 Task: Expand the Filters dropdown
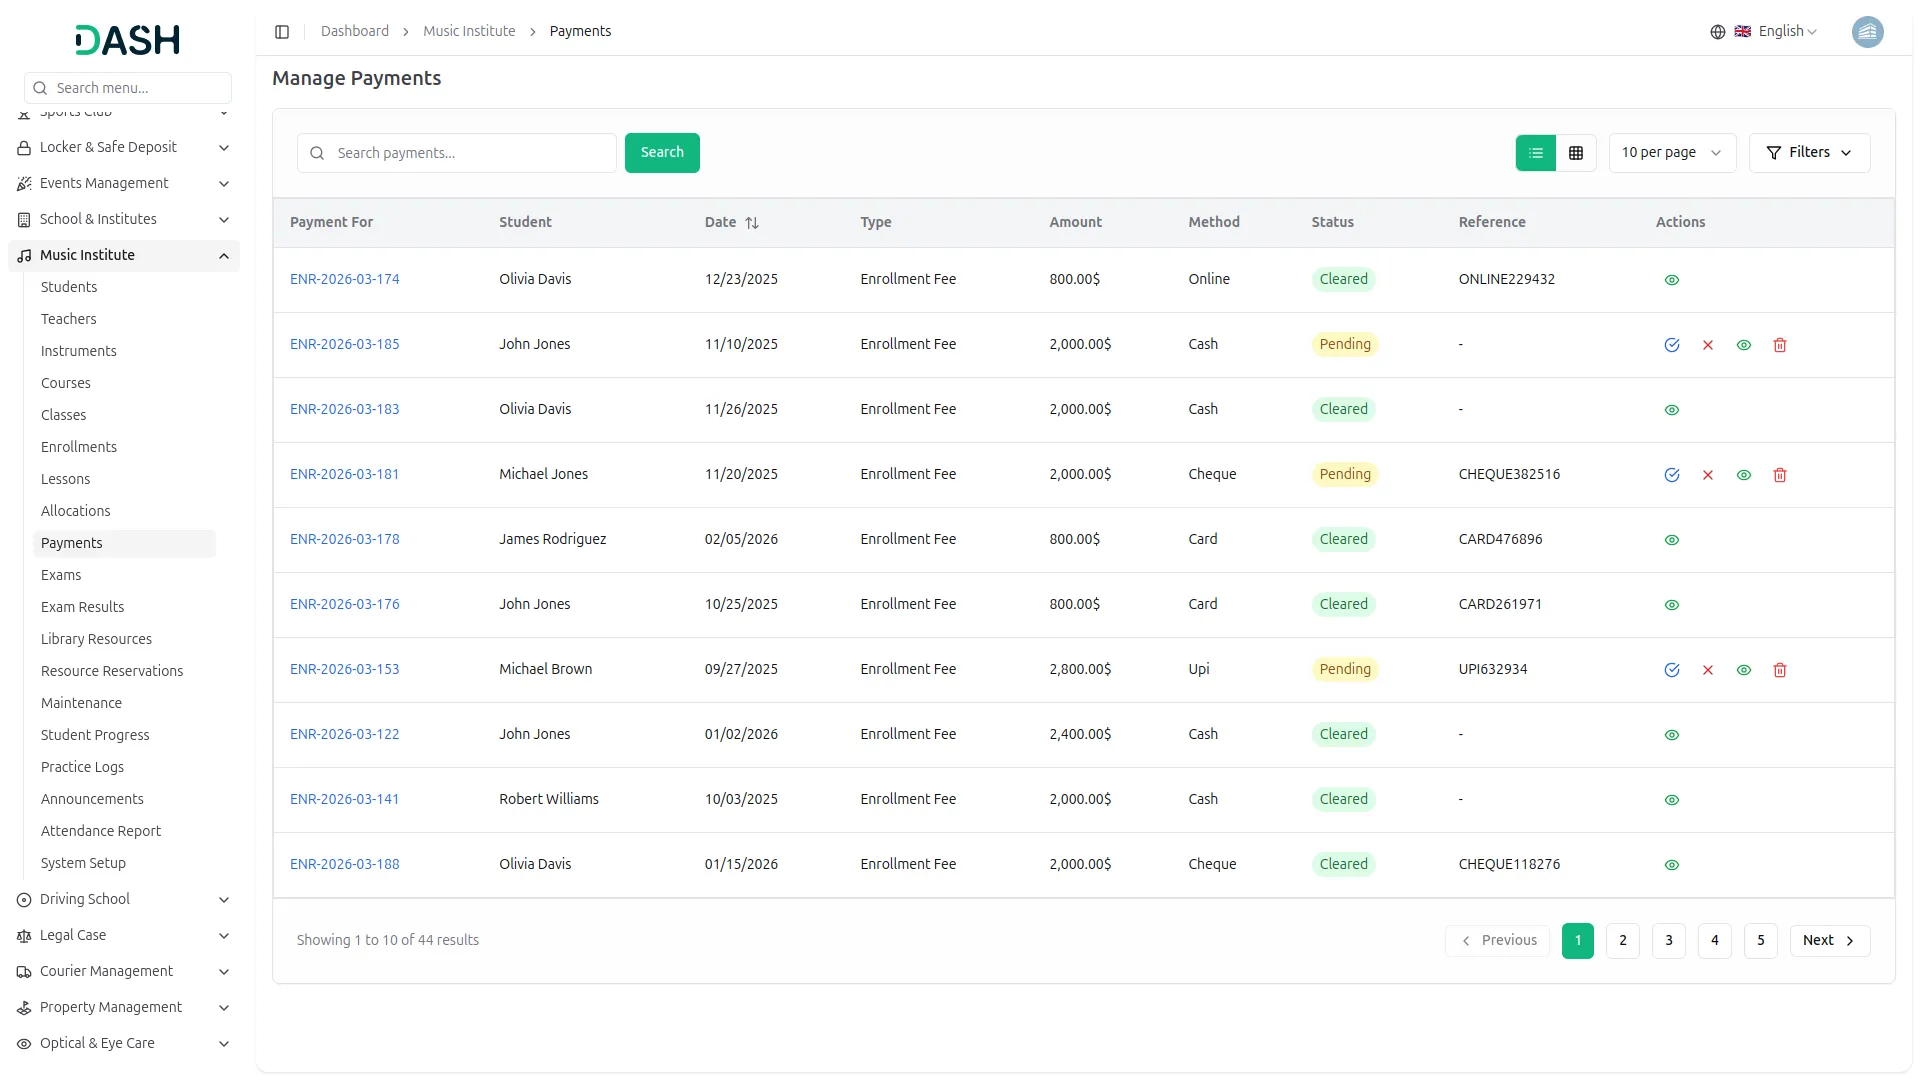tap(1808, 153)
